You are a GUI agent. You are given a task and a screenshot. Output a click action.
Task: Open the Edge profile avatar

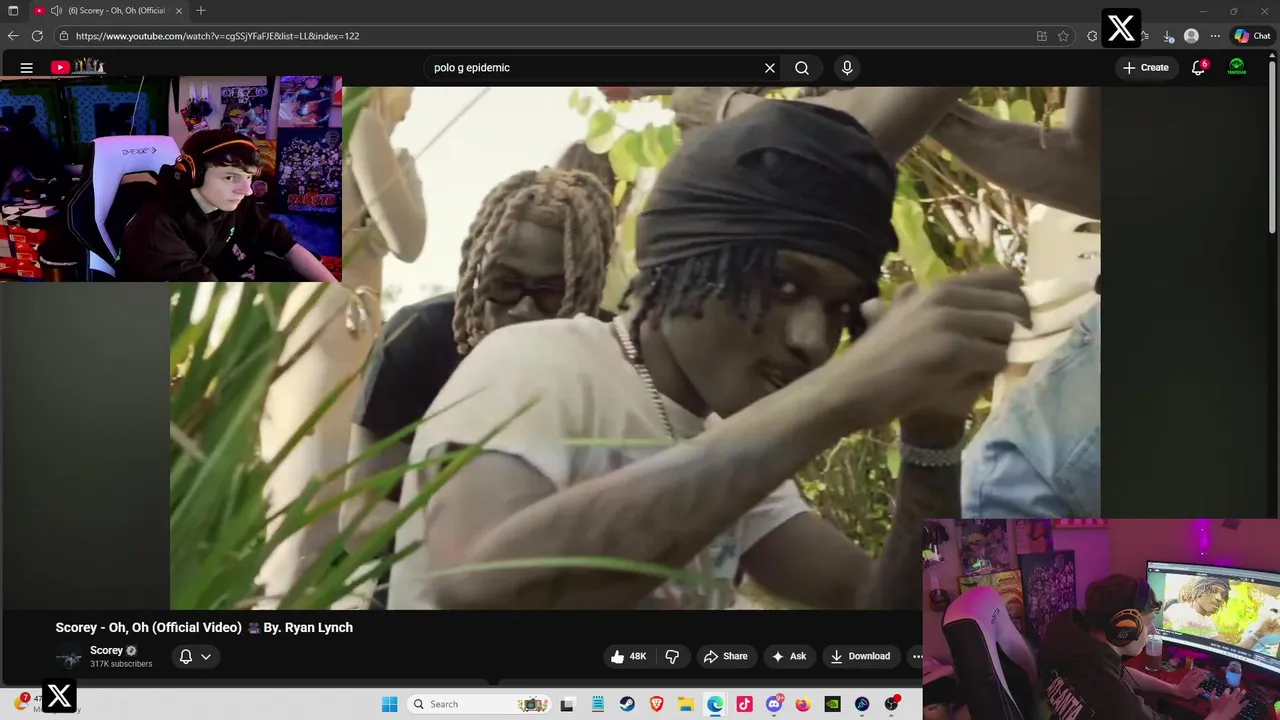click(x=1191, y=36)
